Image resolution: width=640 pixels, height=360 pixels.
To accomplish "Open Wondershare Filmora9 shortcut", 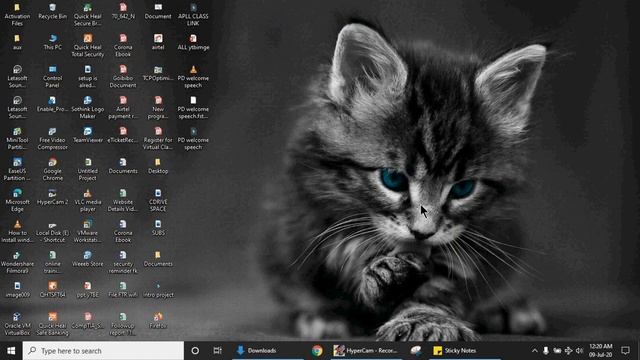I will 17,262.
